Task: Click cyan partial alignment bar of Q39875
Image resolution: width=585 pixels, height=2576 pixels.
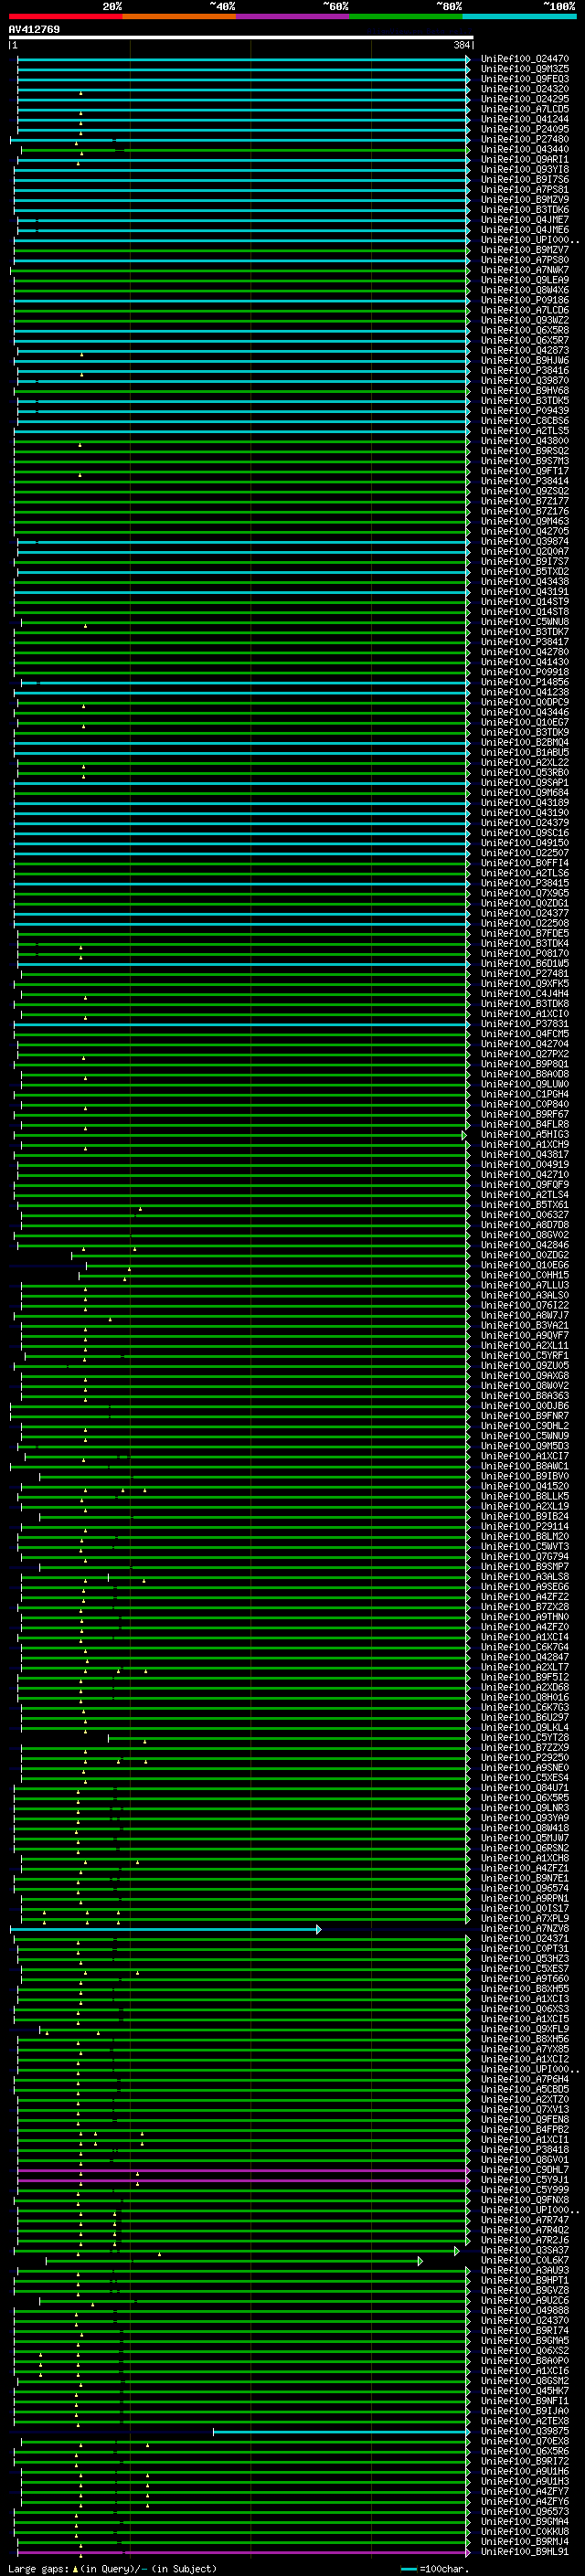Action: click(x=341, y=2432)
